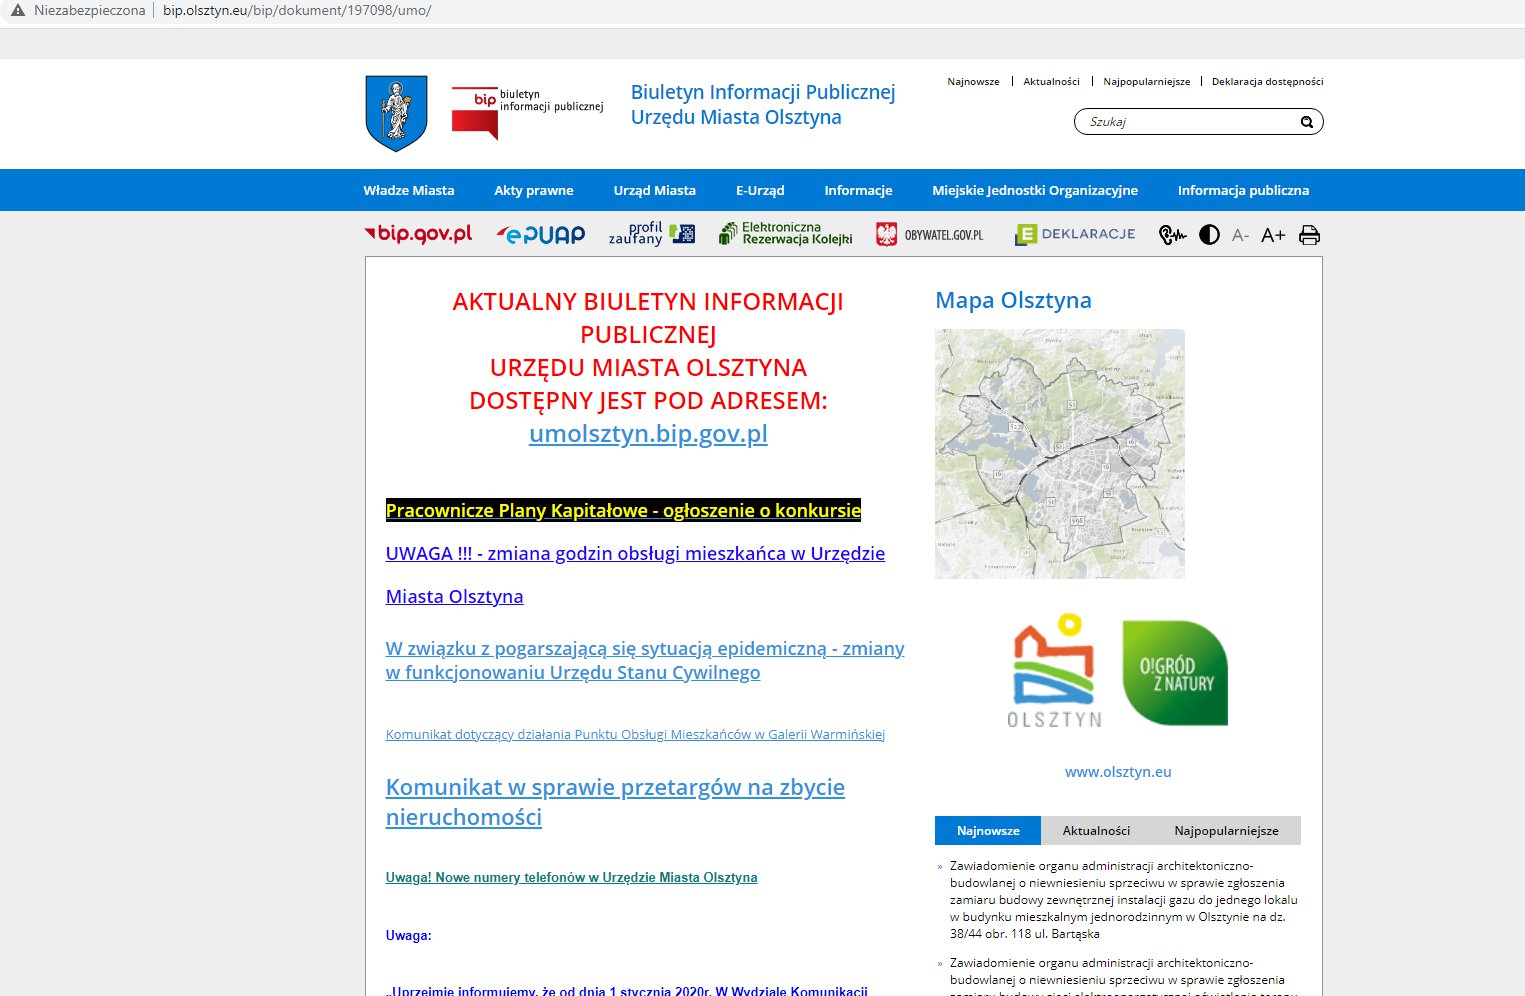Click the sign language accessibility icon
Screen dimensions: 1525x996
click(1172, 235)
